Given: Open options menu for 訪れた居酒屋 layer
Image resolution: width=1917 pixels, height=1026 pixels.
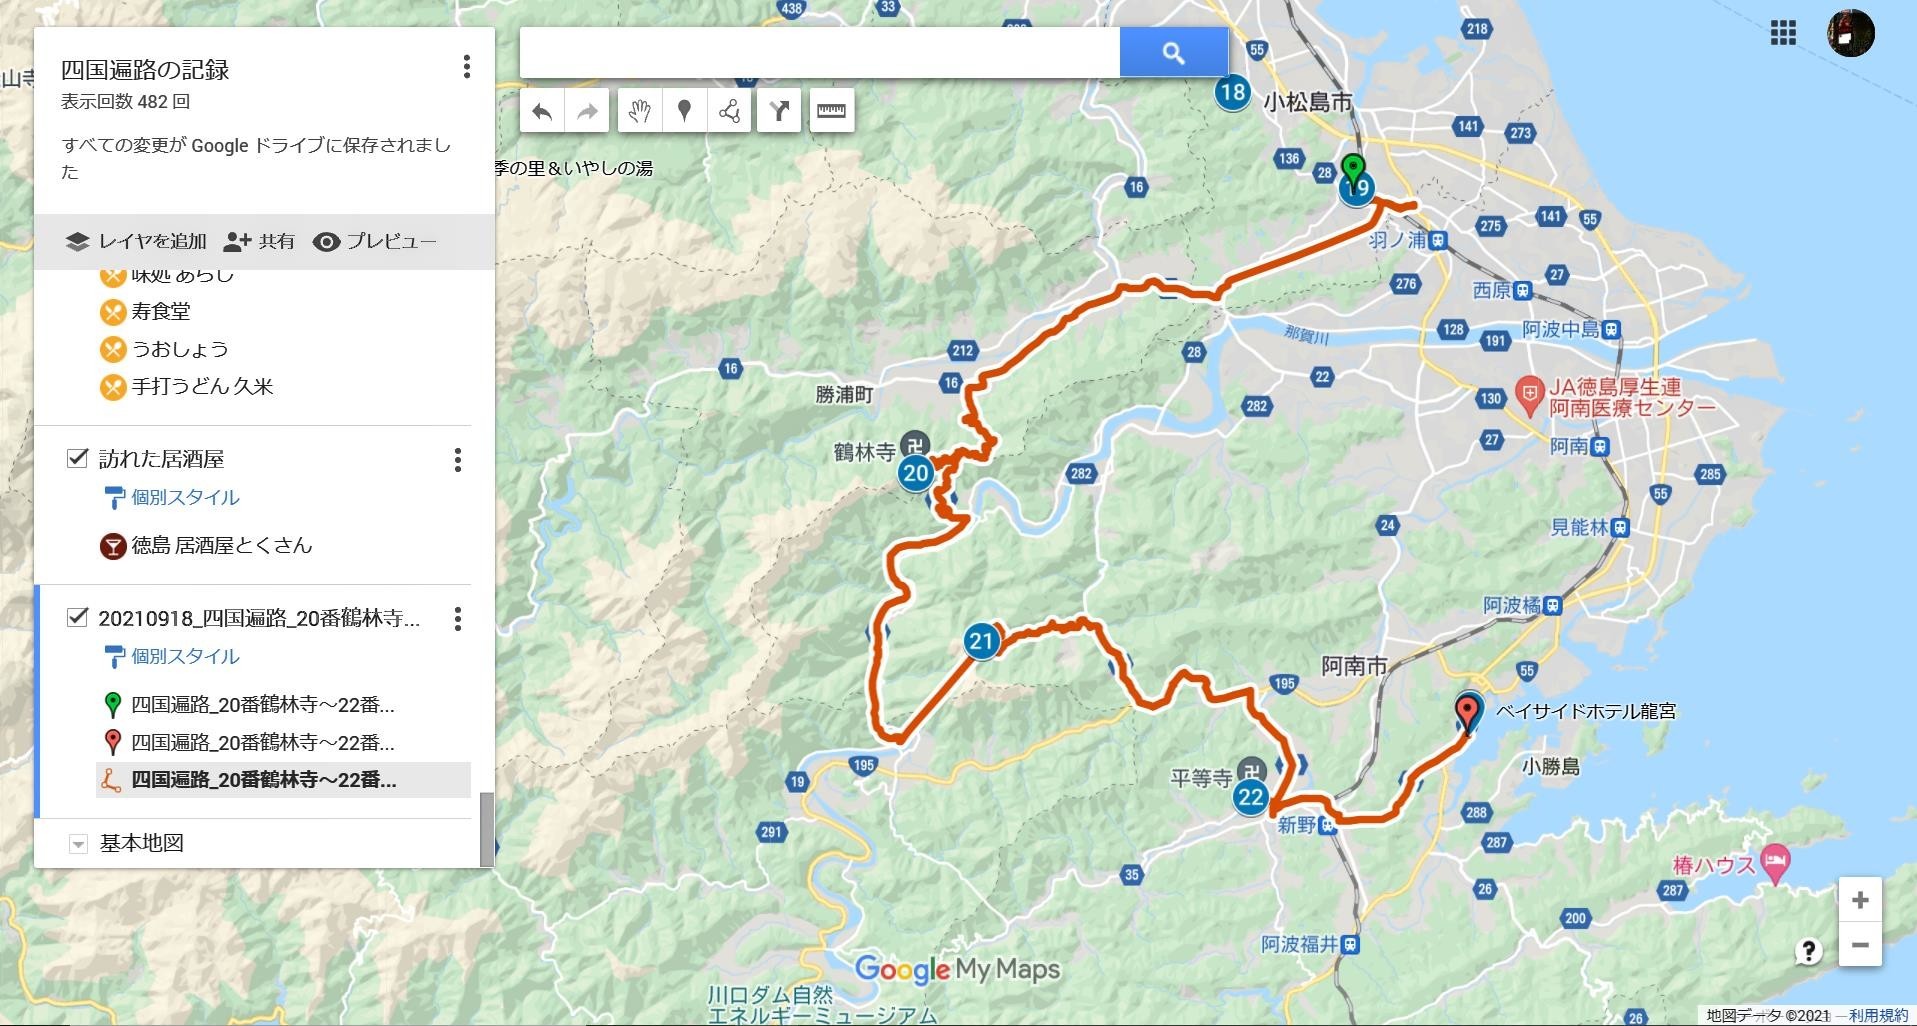Looking at the screenshot, I should point(458,460).
